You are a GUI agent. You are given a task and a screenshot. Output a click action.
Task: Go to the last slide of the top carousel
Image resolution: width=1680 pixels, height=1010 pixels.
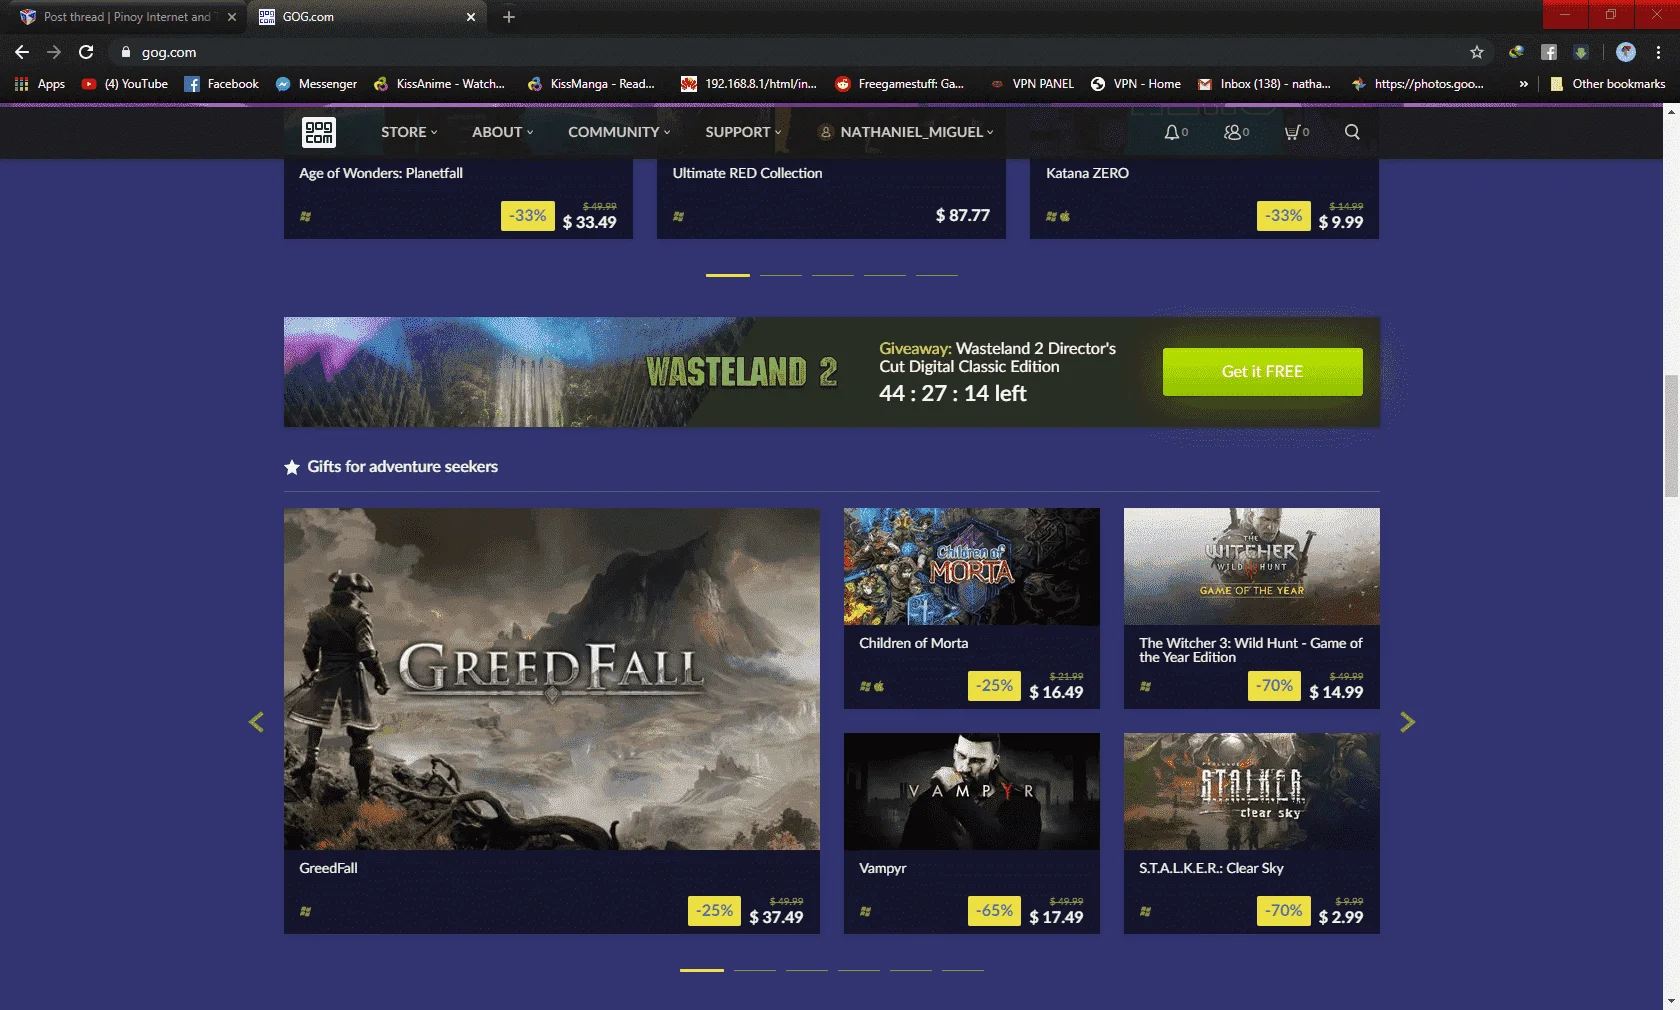937,275
